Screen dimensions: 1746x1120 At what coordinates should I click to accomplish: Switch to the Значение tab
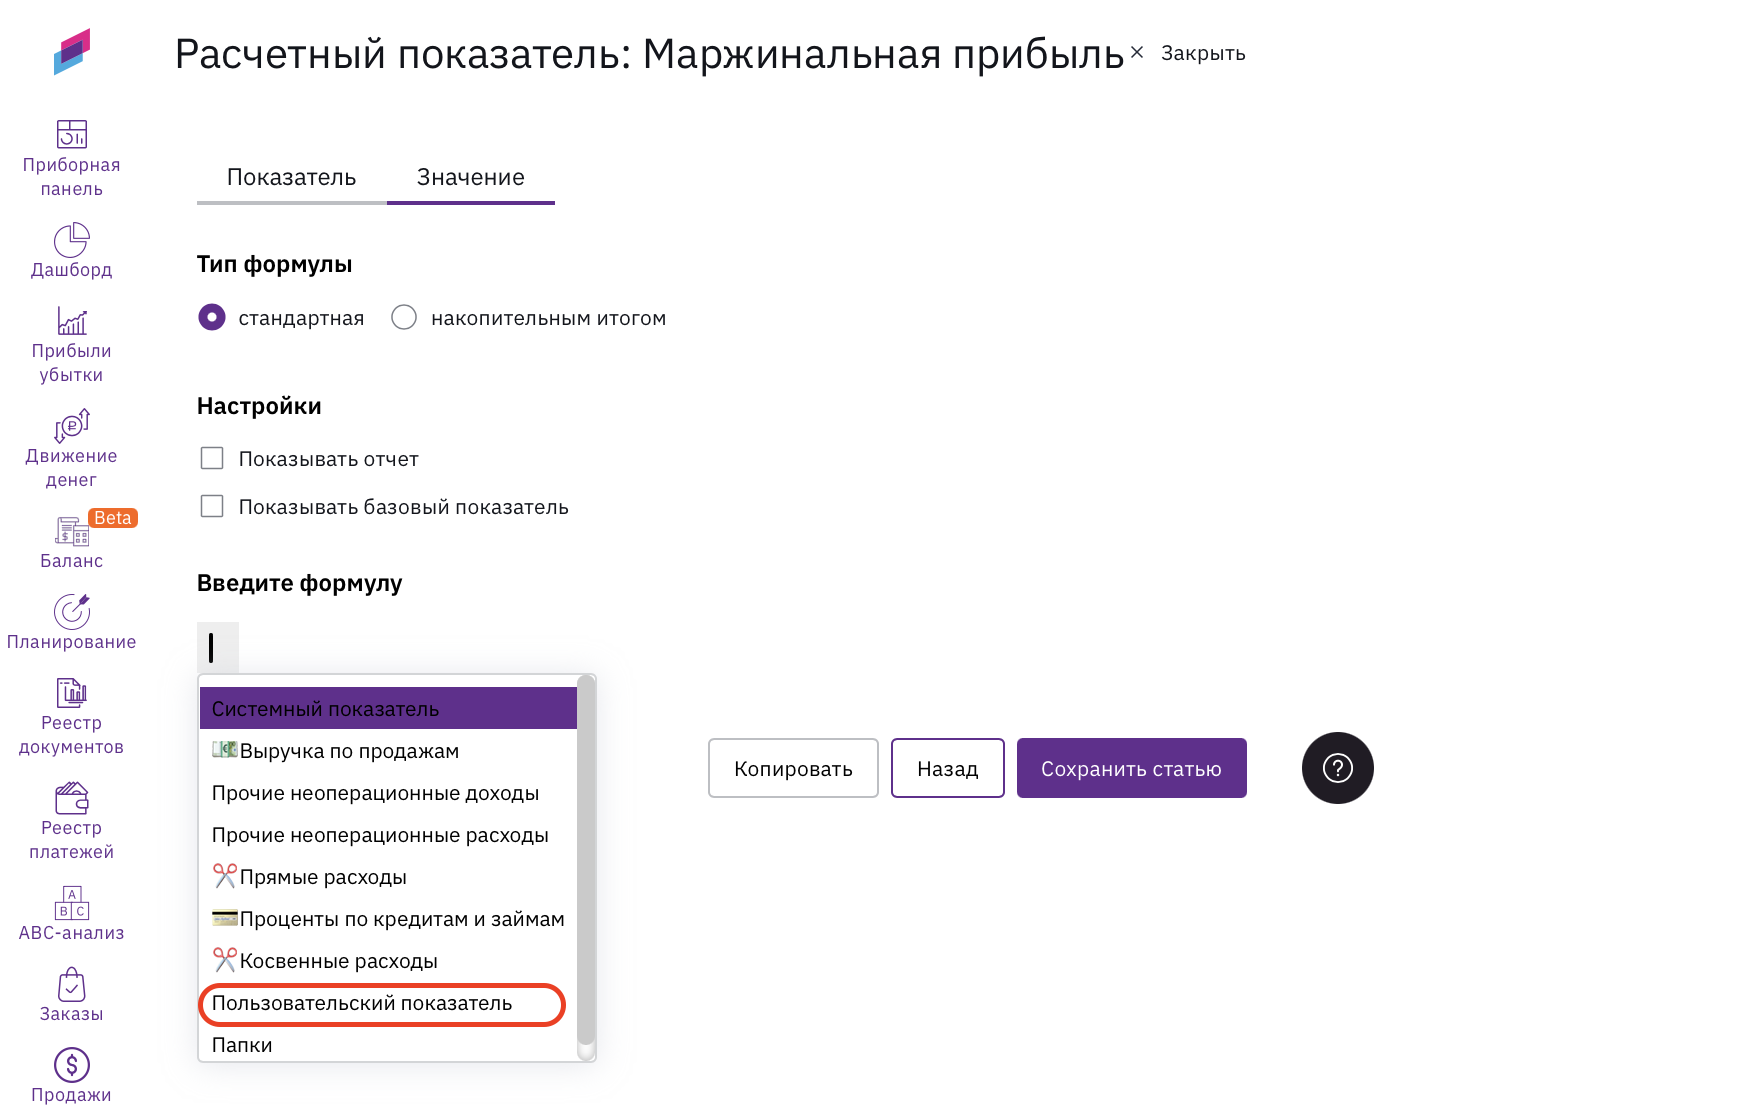point(471,178)
